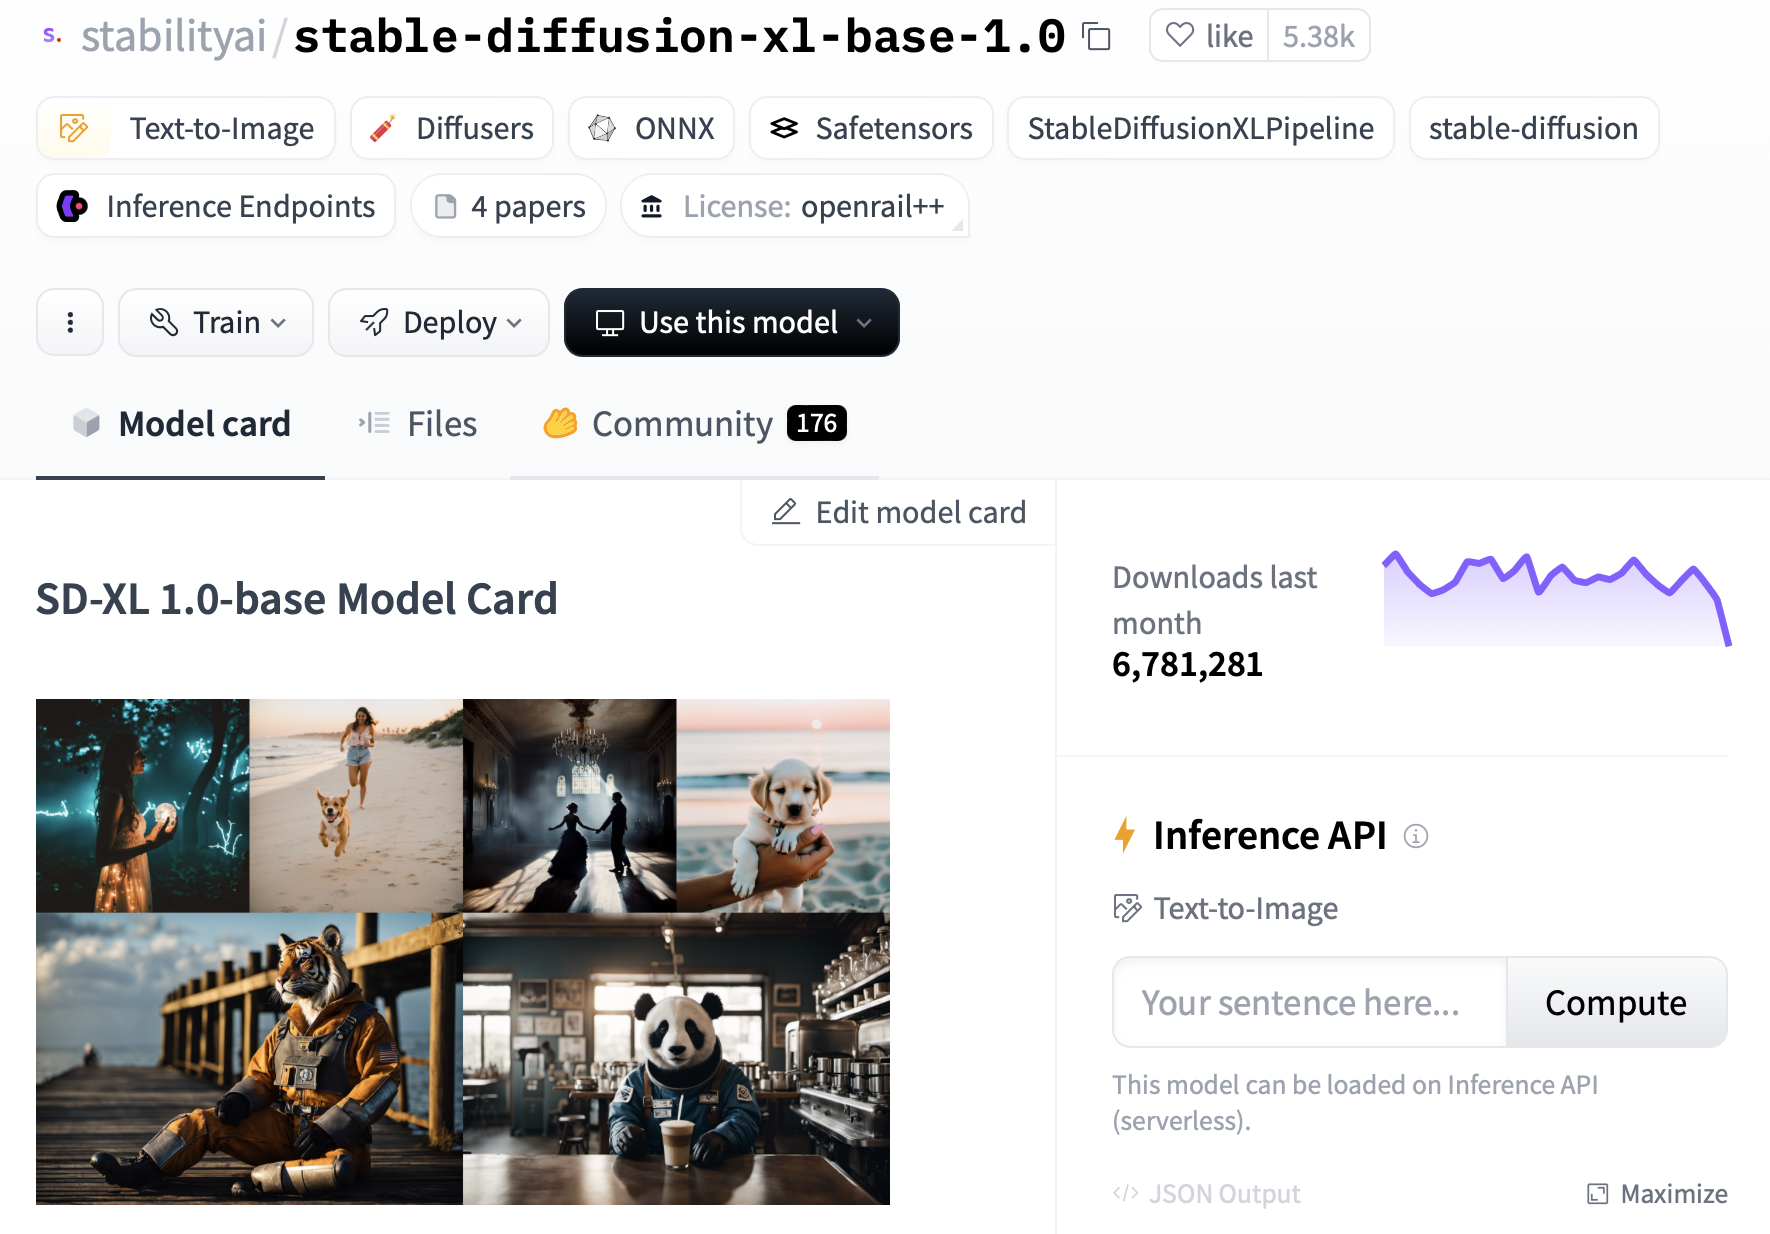Copy the model name with the copy icon
Screen dimensions: 1770x1234
[1097, 37]
